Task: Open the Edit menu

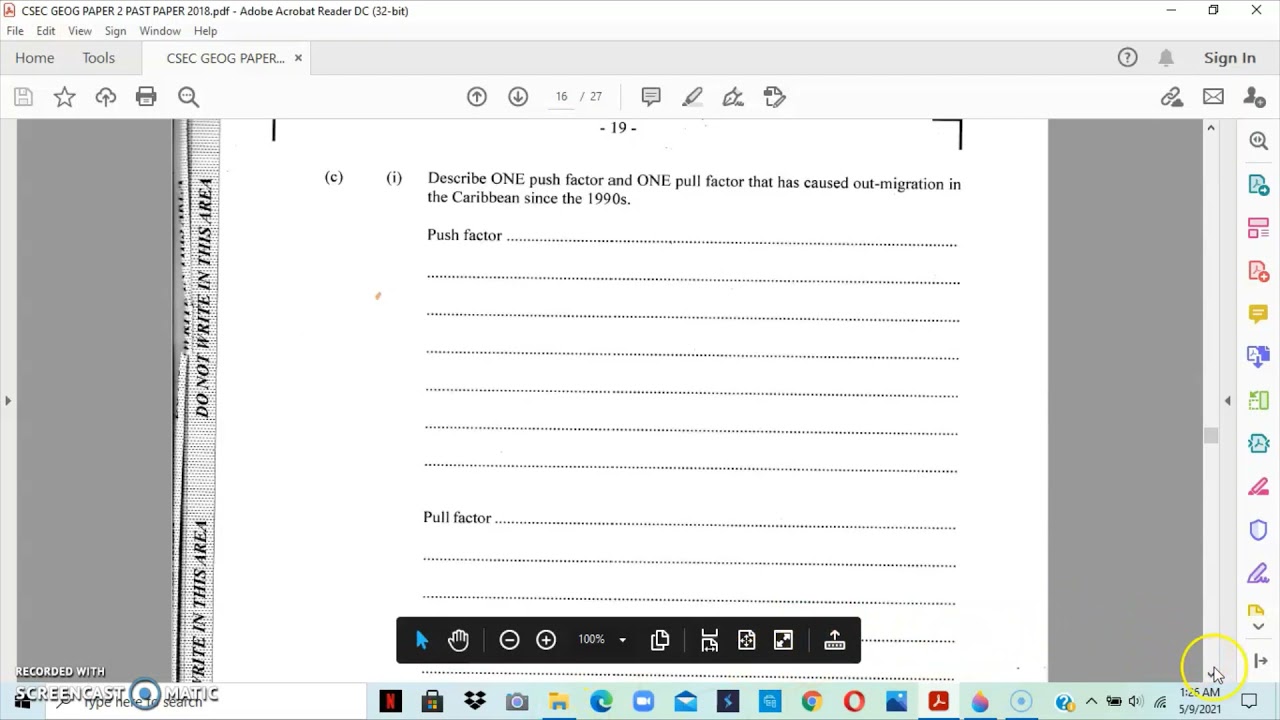Action: pyautogui.click(x=46, y=31)
